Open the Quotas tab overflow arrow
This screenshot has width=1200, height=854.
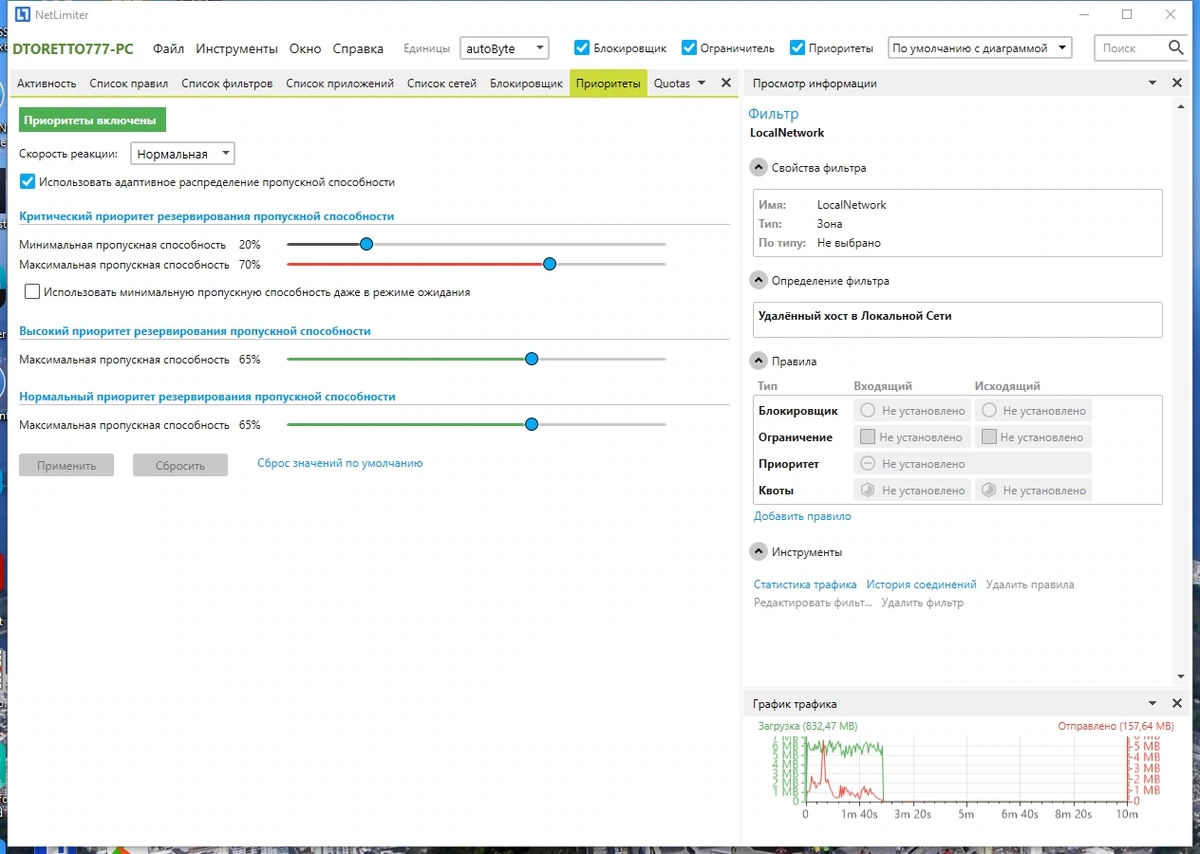(x=701, y=83)
